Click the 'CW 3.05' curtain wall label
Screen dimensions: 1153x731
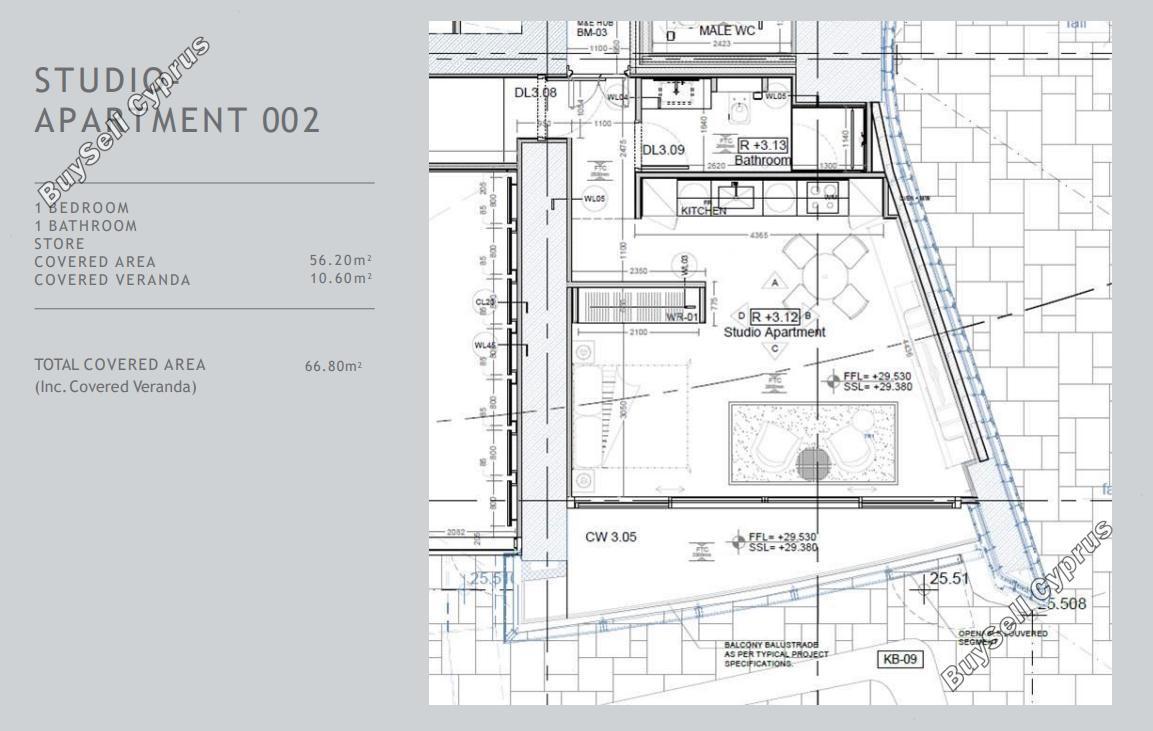pos(611,537)
